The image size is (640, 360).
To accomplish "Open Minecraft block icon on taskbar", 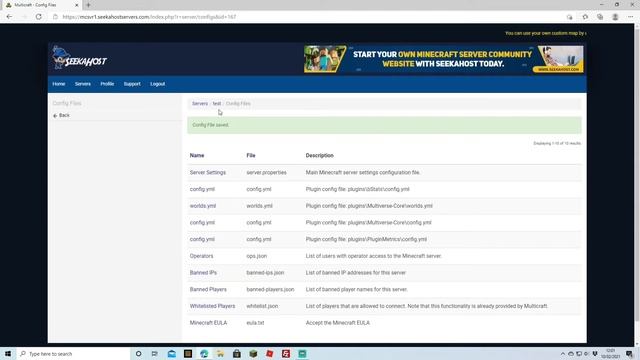I will pos(253,353).
